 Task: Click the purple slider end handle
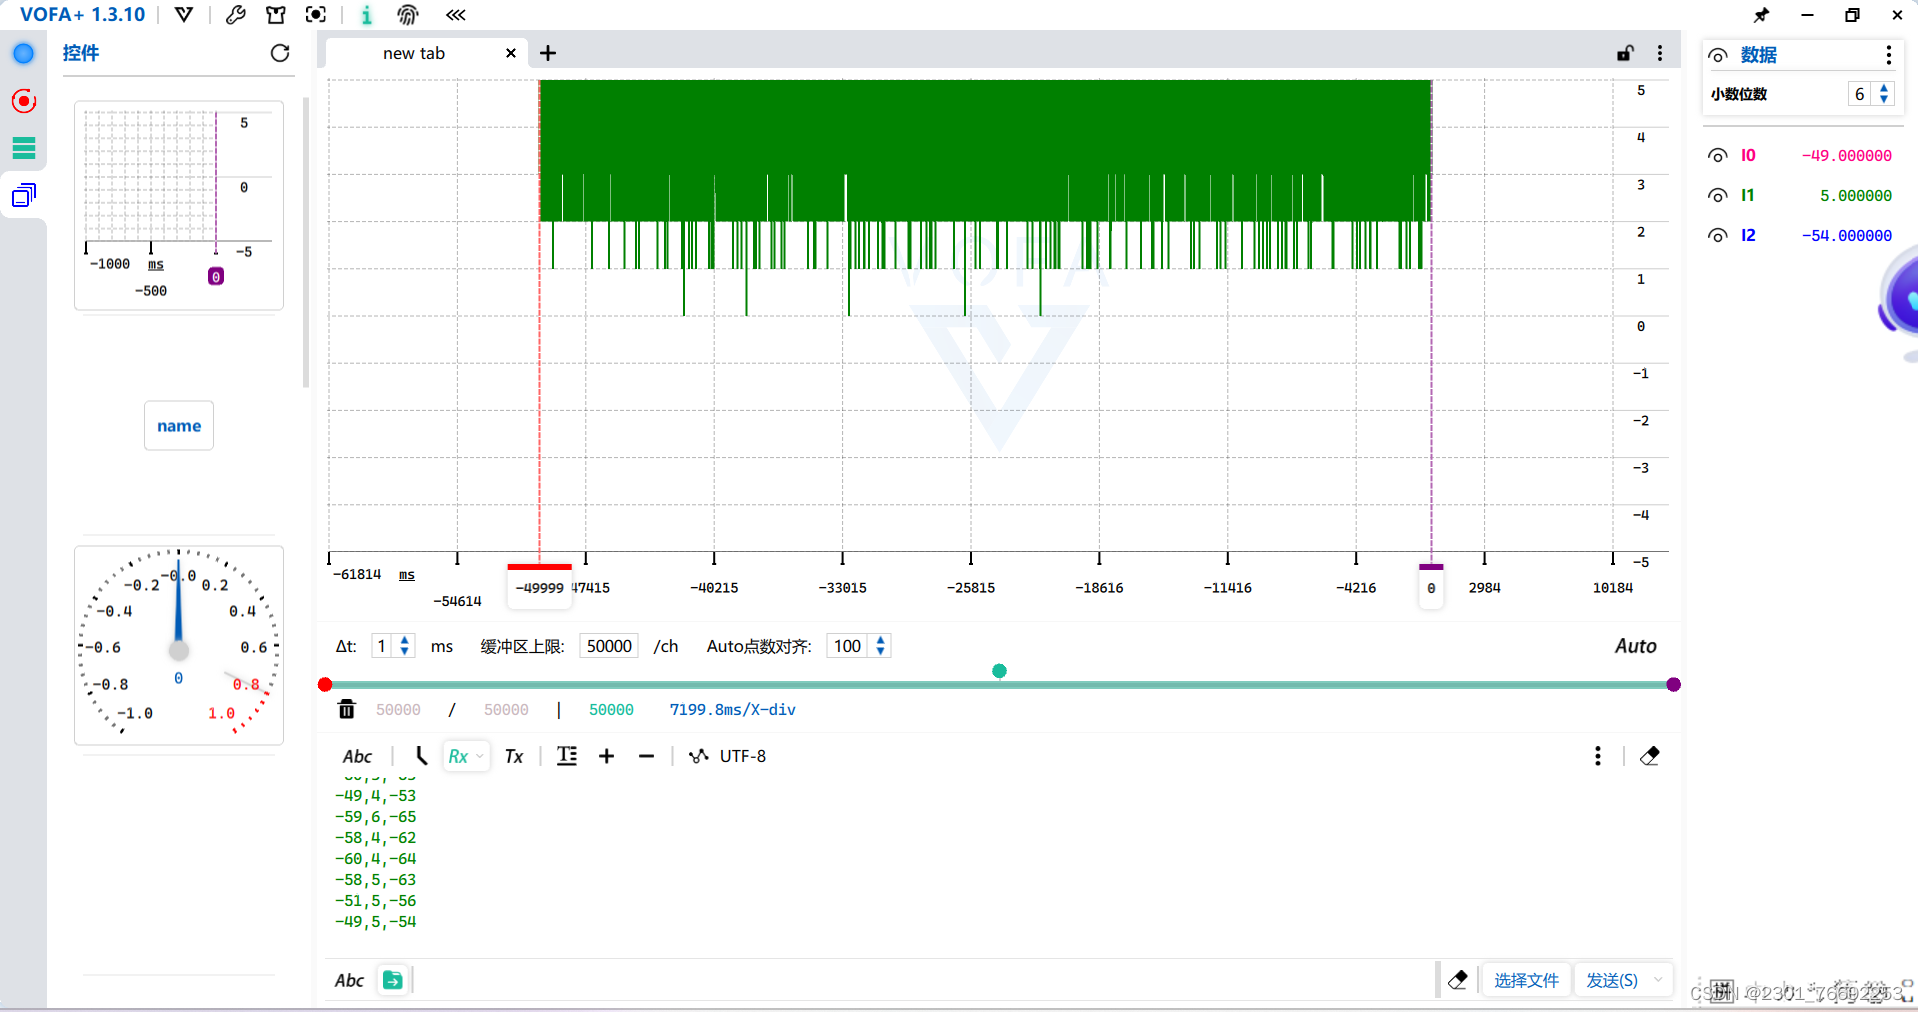[1673, 685]
